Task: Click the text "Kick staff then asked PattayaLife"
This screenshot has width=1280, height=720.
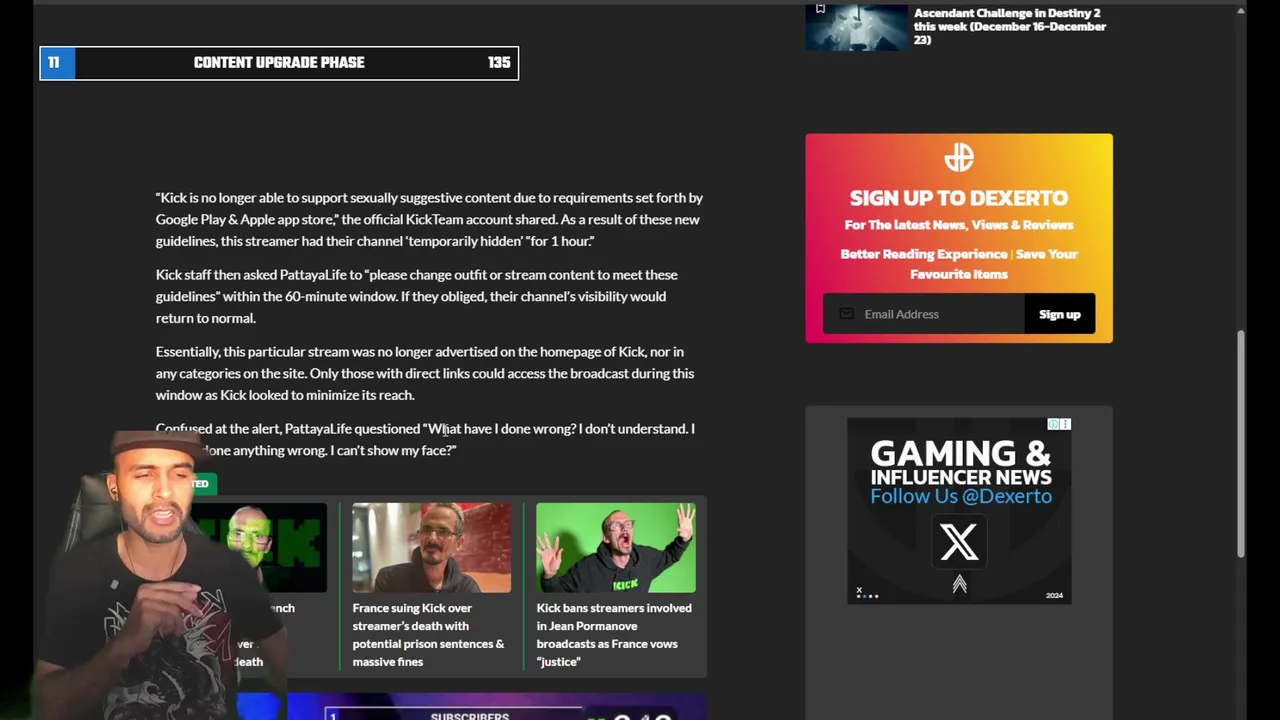Action: [251, 275]
